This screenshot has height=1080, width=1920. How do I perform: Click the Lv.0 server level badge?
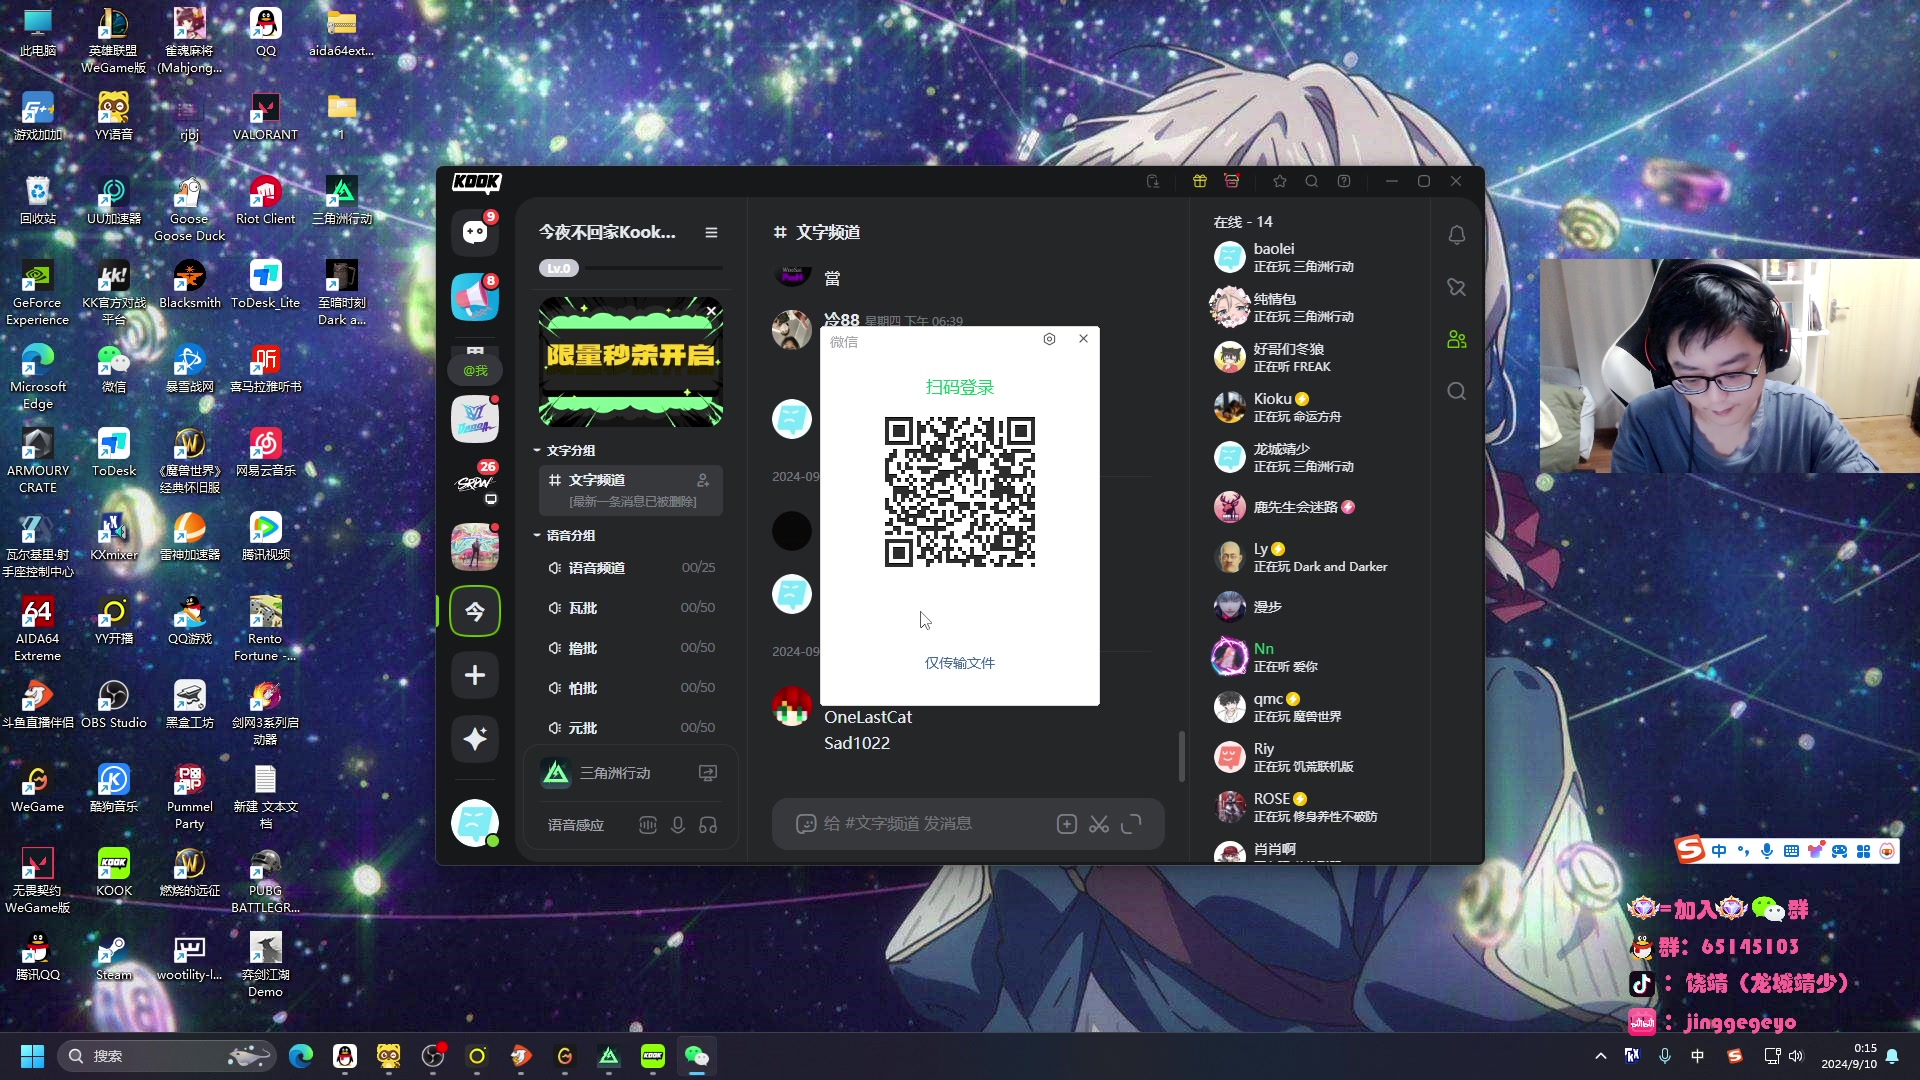tap(559, 268)
